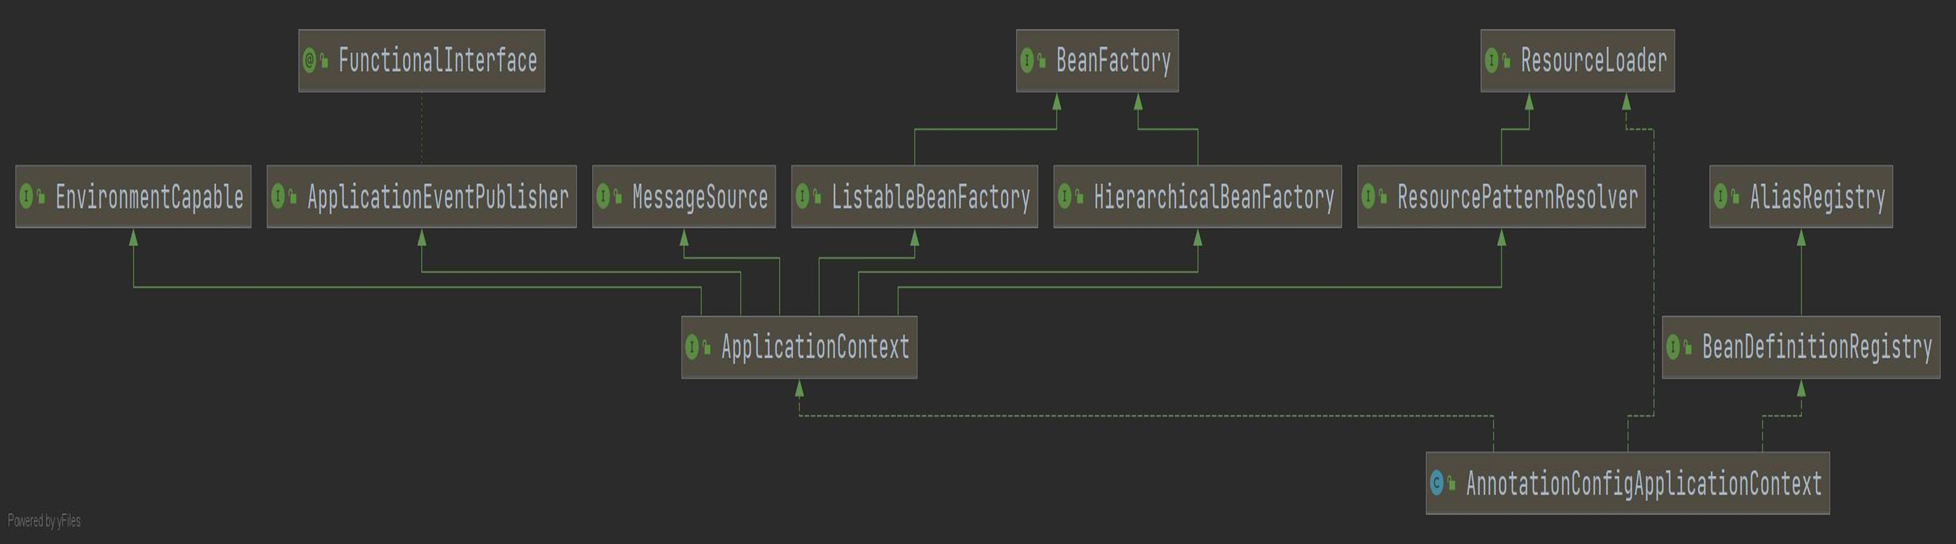Click the interface icon on BeanFactory
The image size is (1956, 544).
tap(1027, 61)
